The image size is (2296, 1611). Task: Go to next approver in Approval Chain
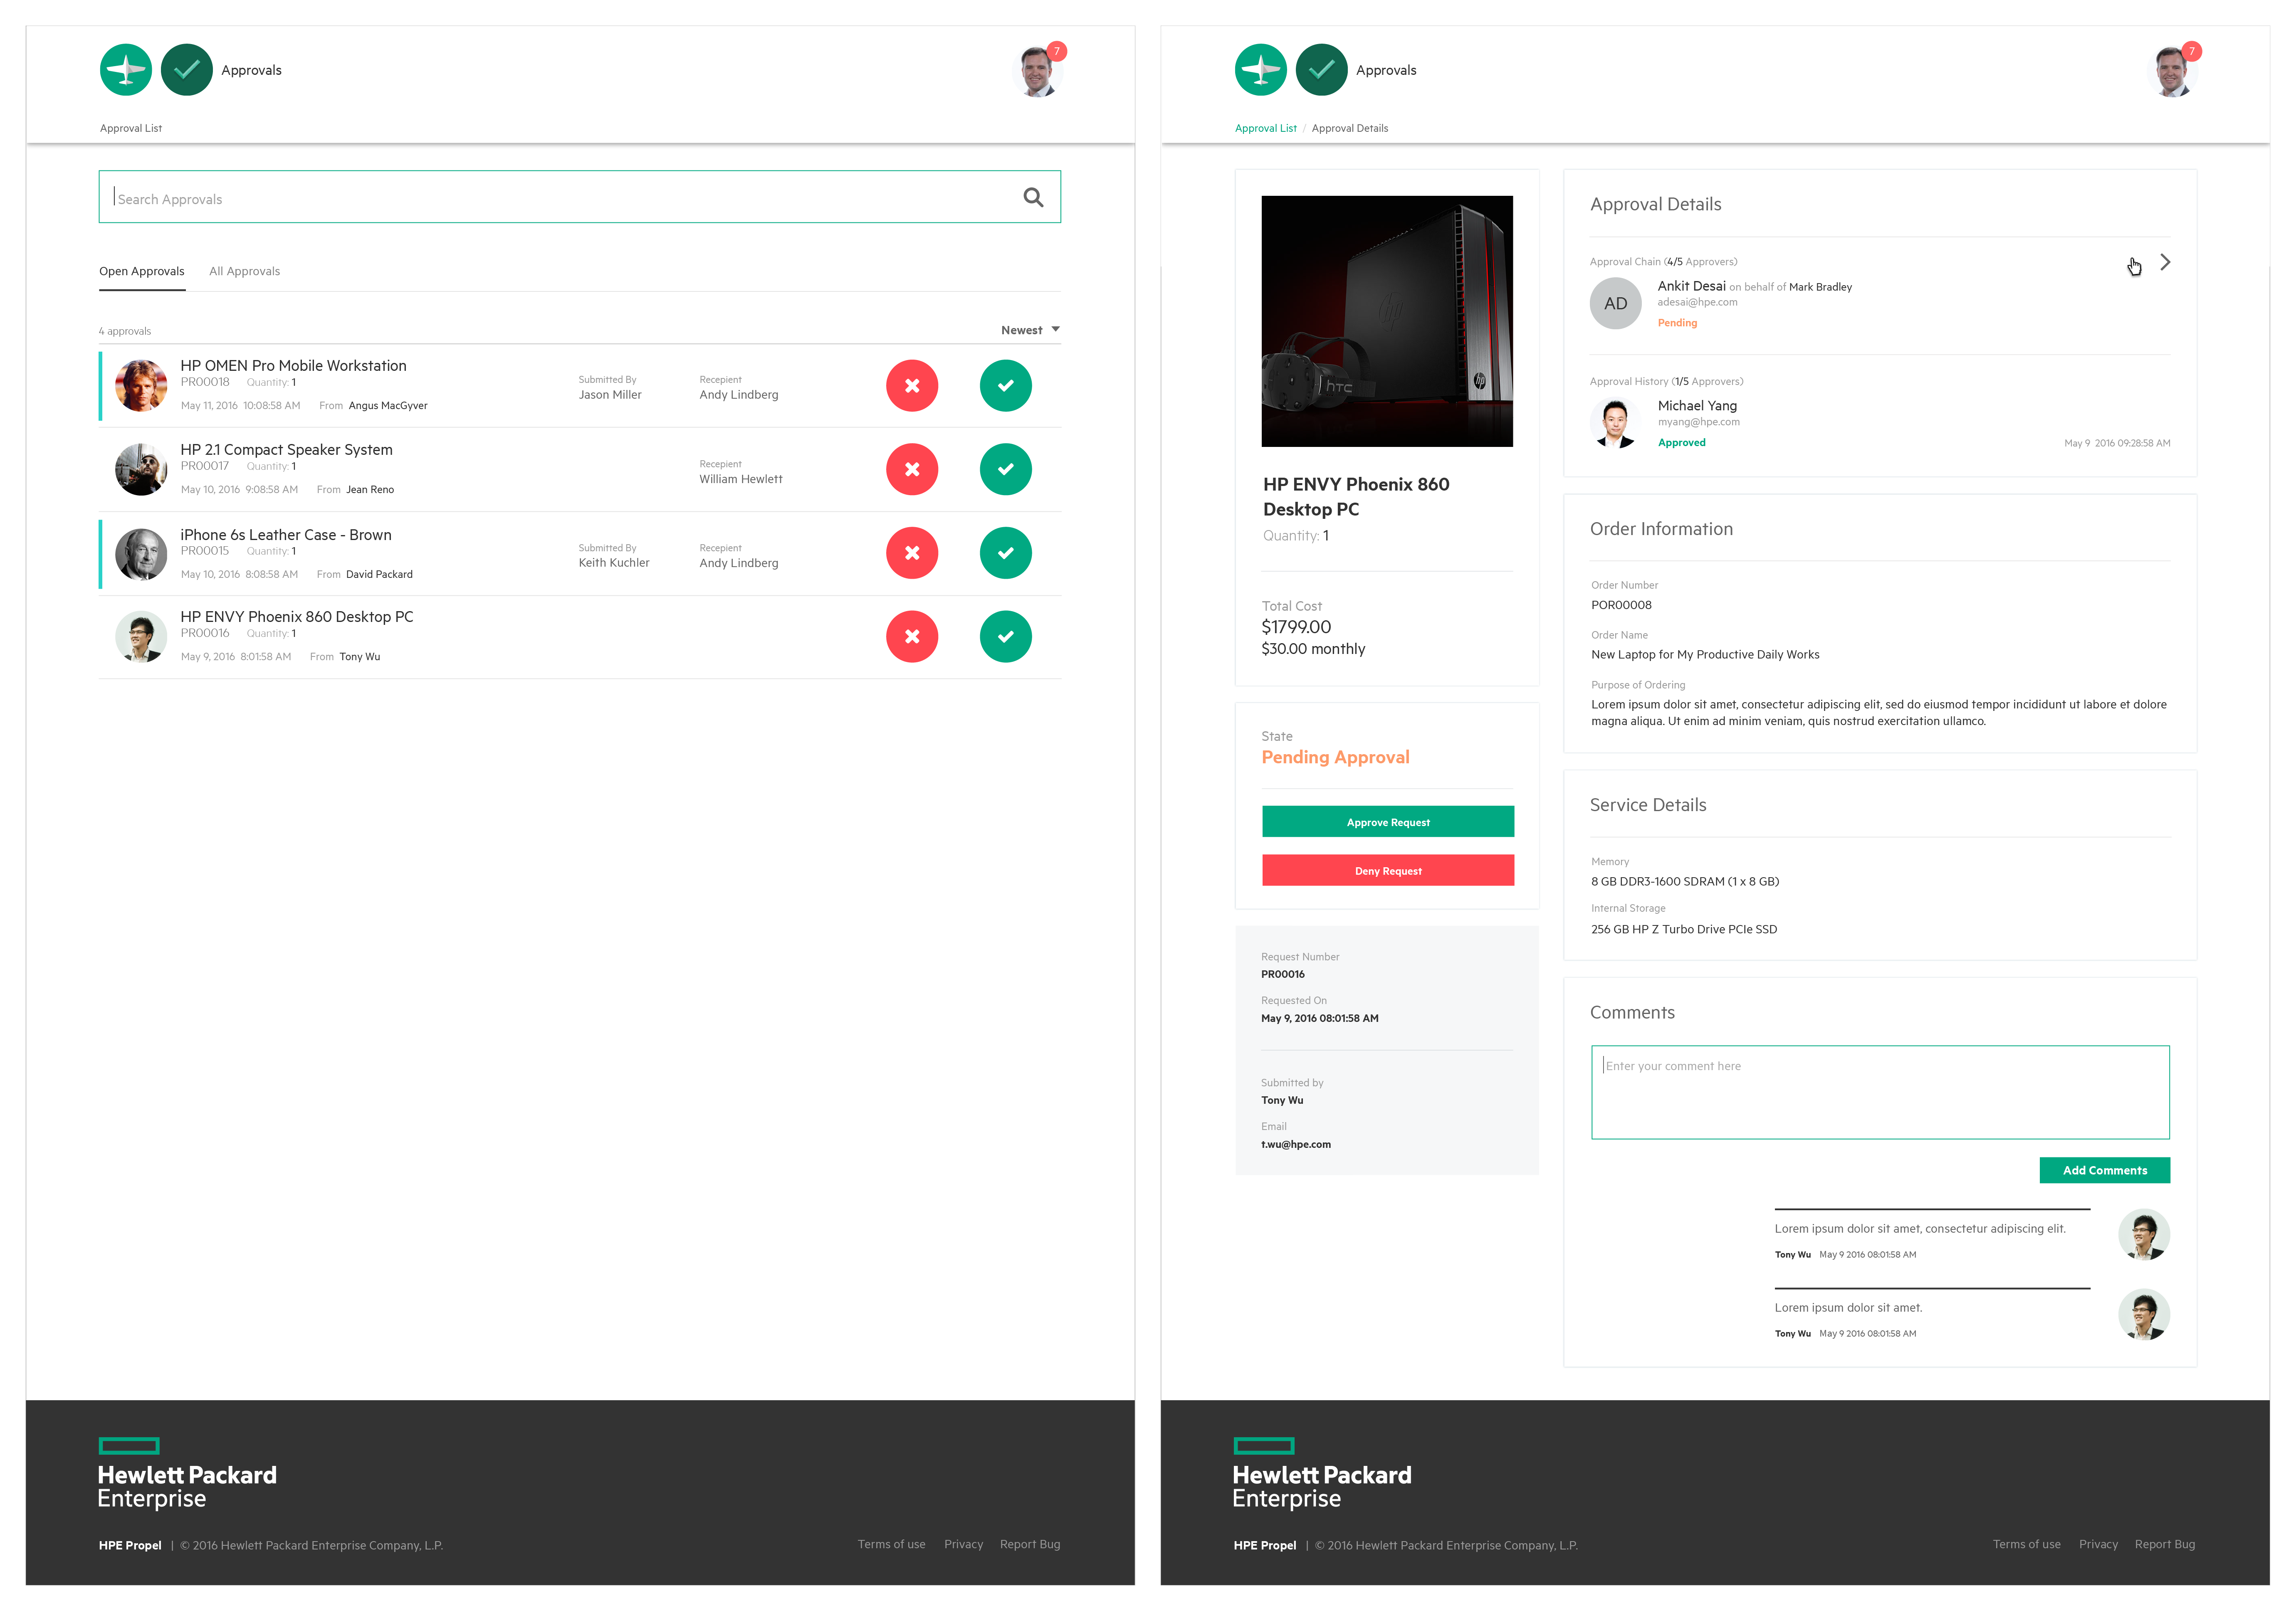pyautogui.click(x=2165, y=262)
